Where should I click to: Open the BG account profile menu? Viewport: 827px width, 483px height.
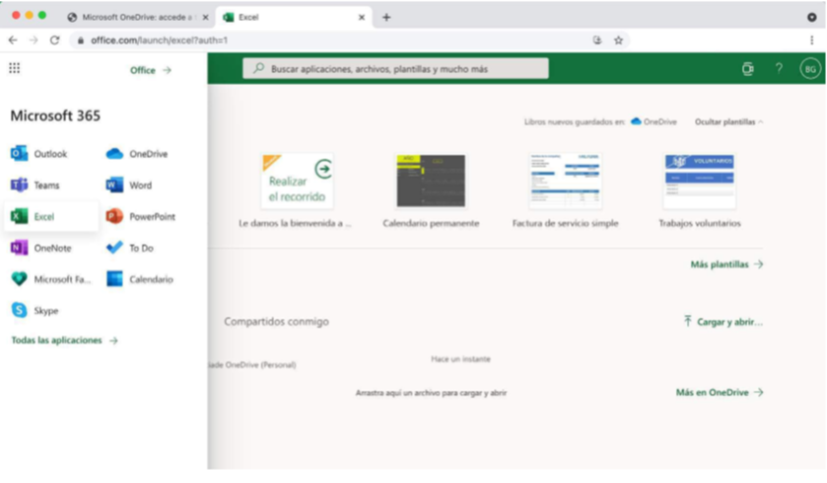[810, 68]
